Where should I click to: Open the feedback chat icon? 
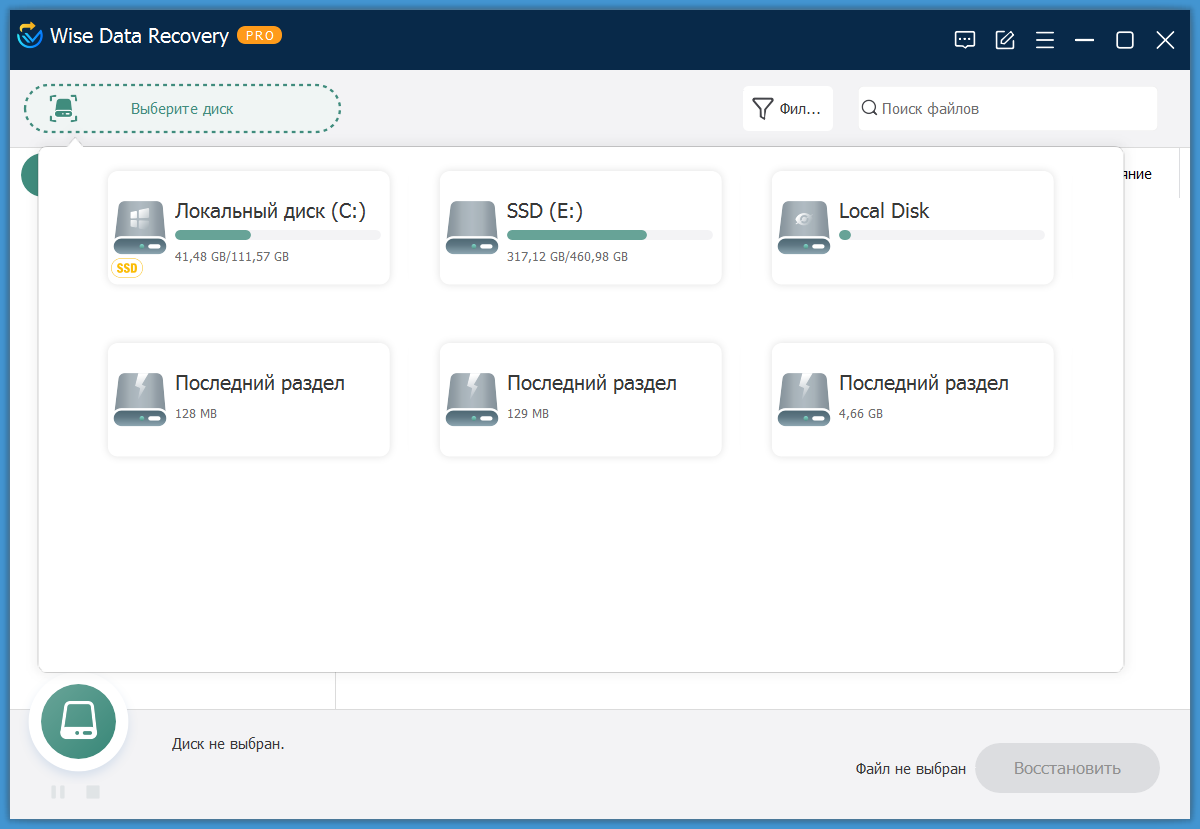[x=964, y=40]
